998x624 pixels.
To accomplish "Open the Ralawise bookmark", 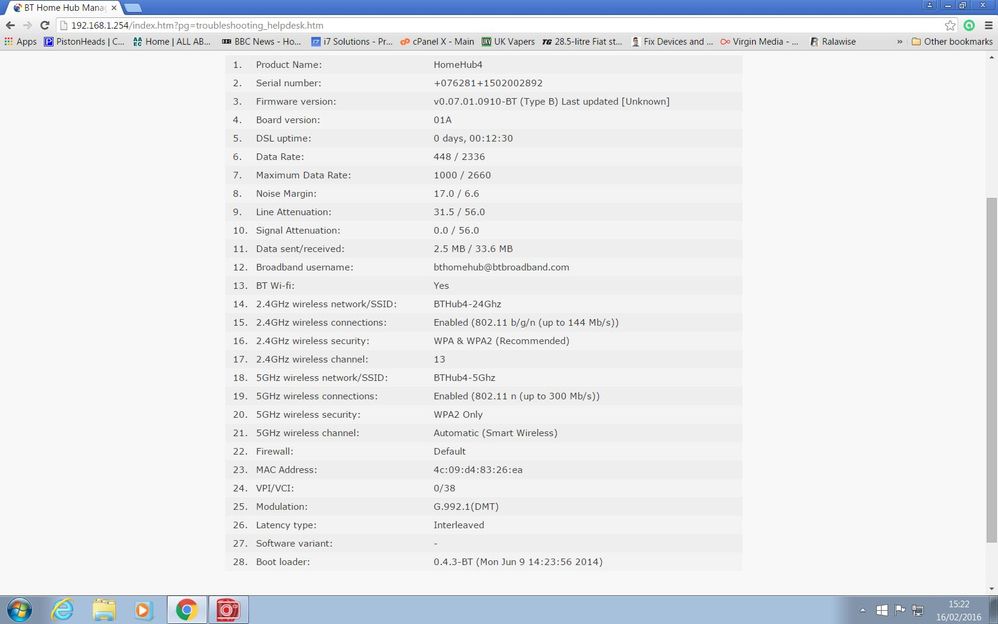I will (833, 41).
